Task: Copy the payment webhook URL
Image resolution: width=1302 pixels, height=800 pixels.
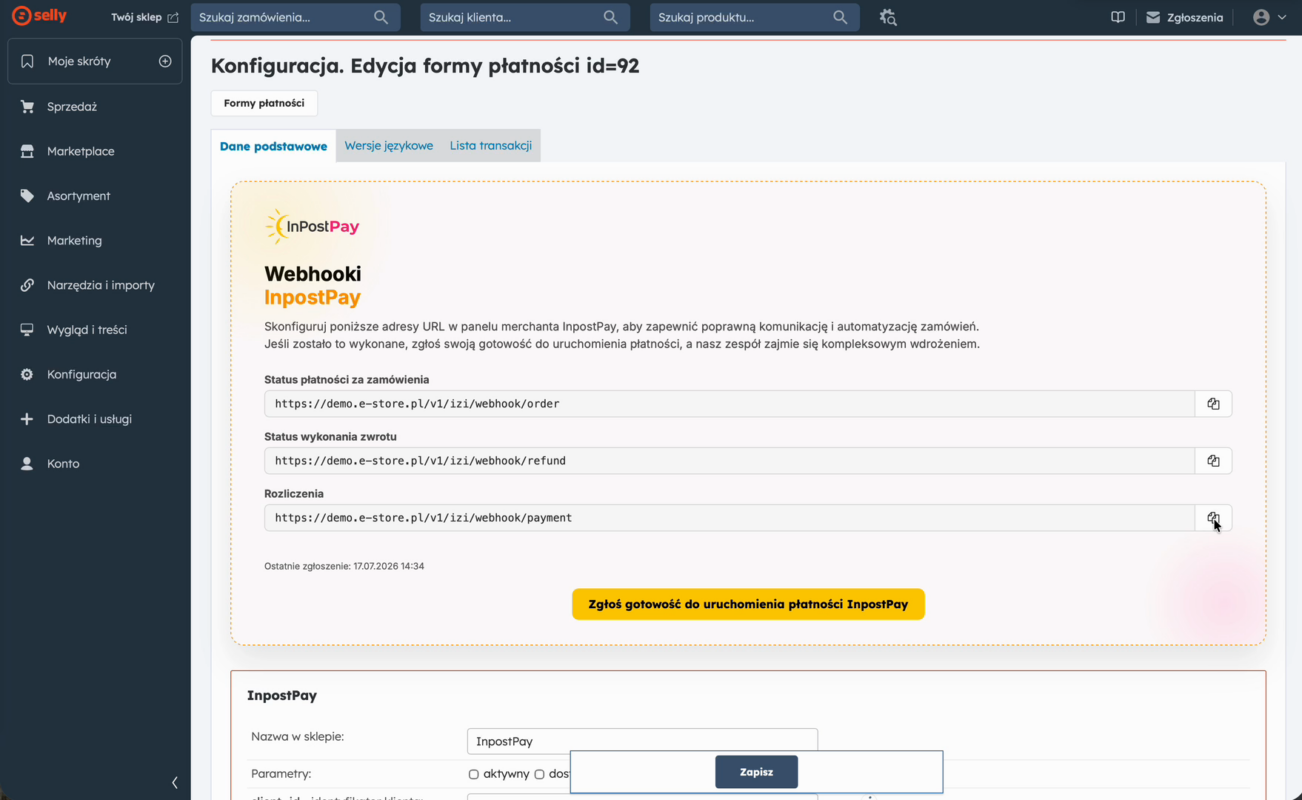Action: point(1213,518)
